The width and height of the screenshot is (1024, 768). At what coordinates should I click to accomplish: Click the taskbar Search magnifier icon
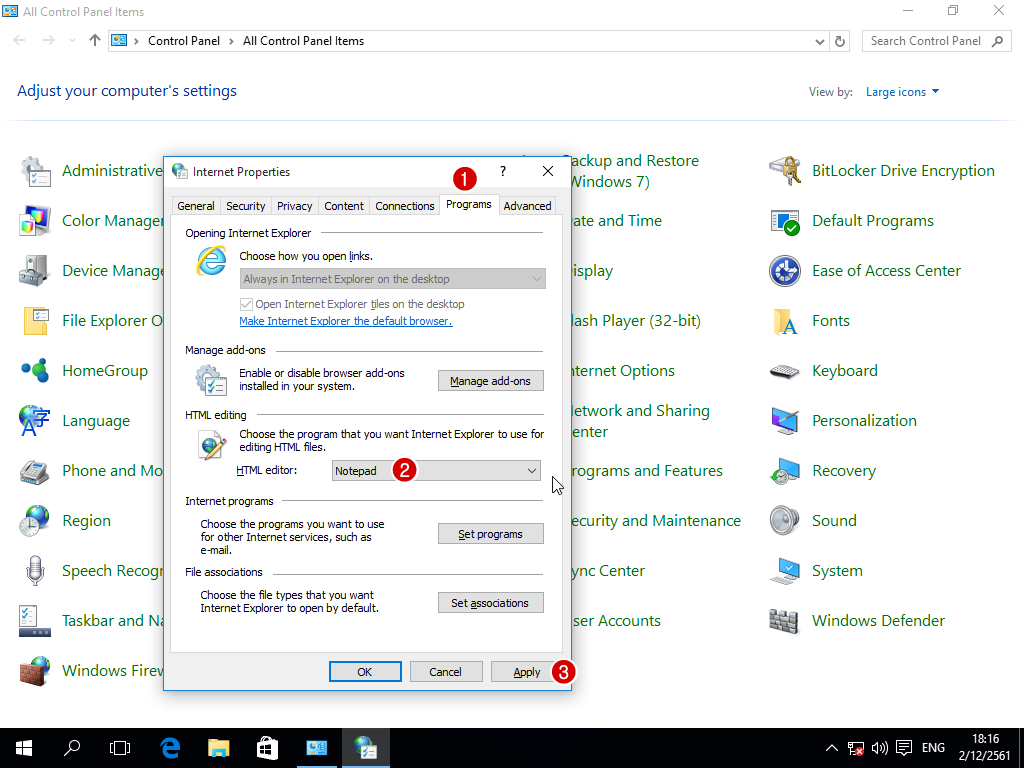point(72,748)
